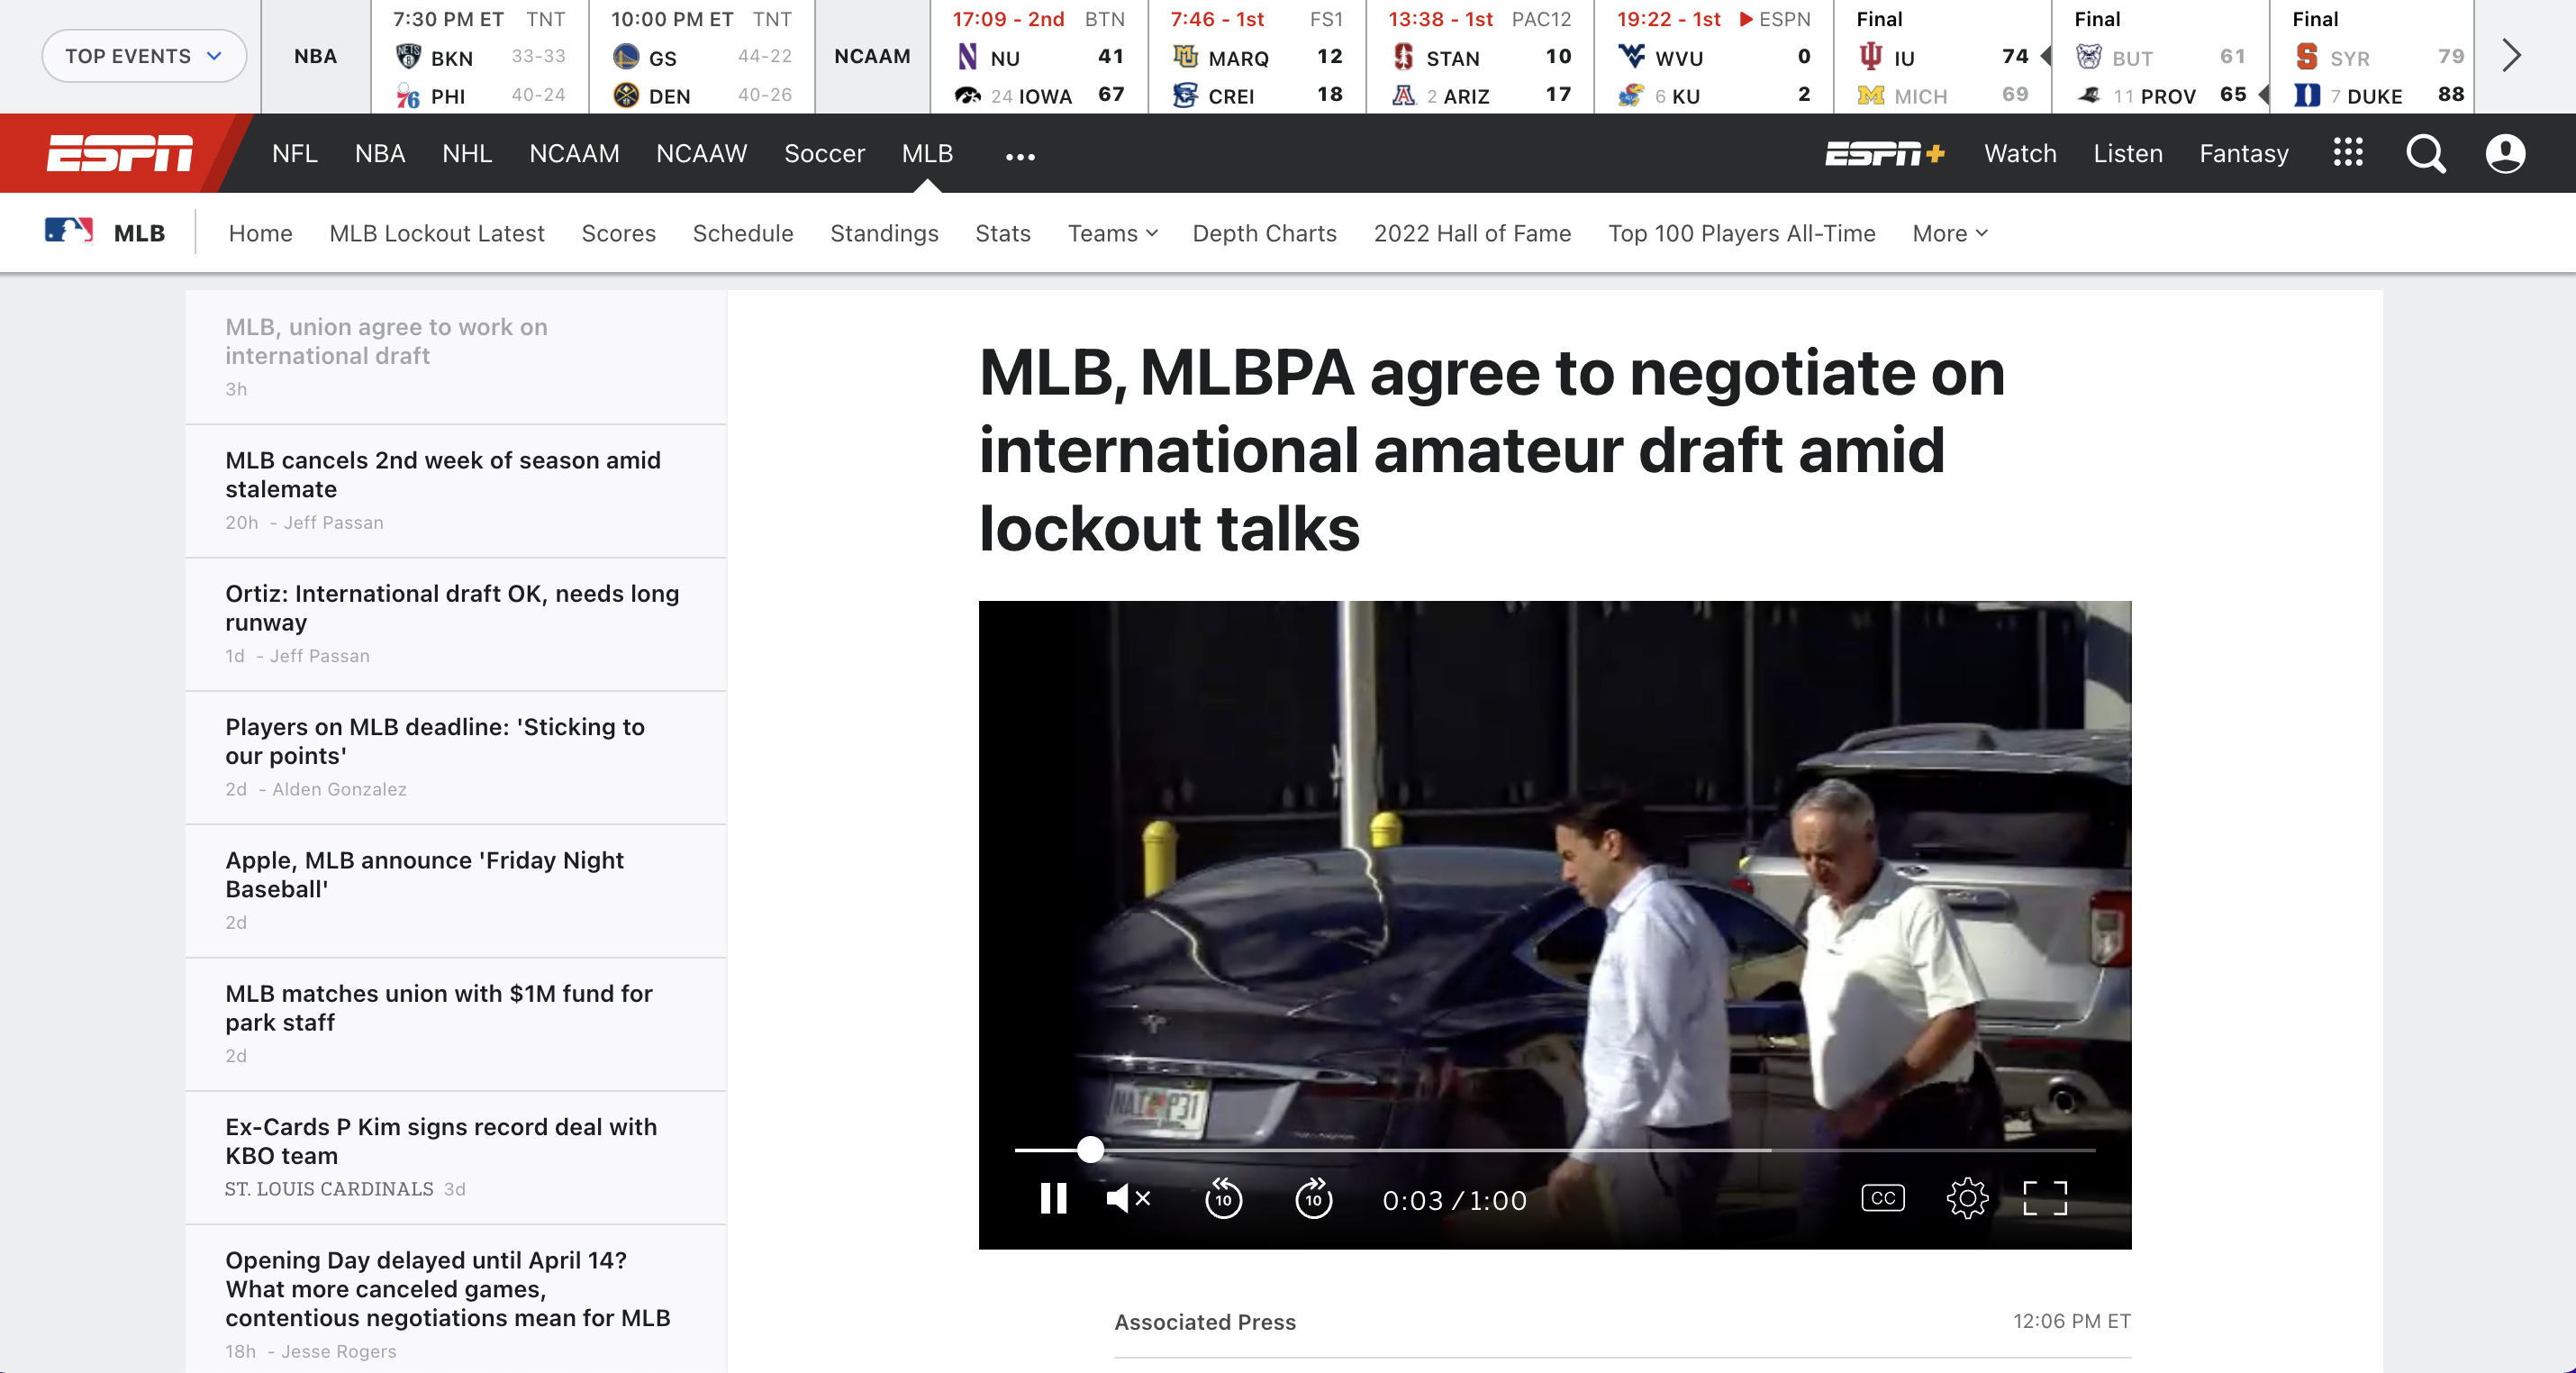This screenshot has width=2576, height=1373.
Task: Open the Fantasy link
Action: click(2243, 153)
